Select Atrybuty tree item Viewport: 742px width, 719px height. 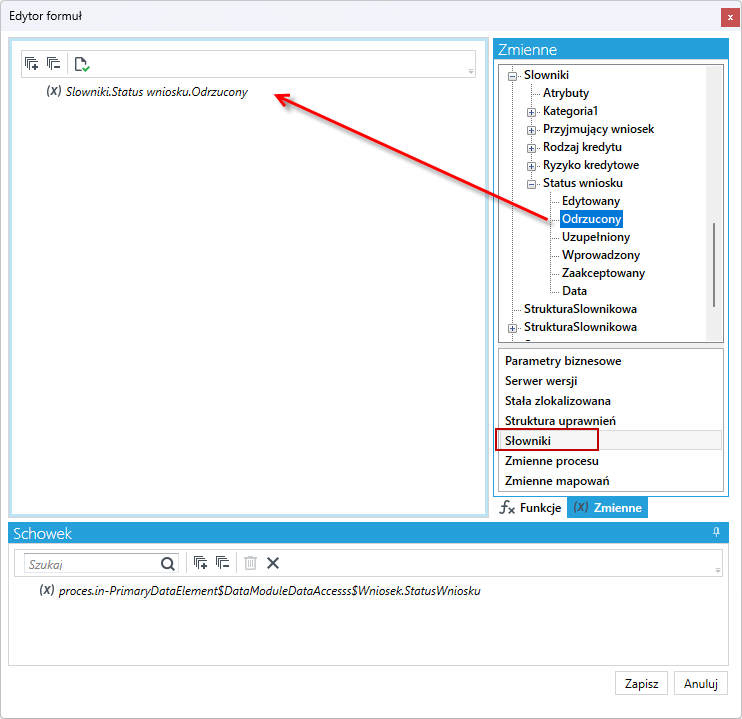(565, 93)
